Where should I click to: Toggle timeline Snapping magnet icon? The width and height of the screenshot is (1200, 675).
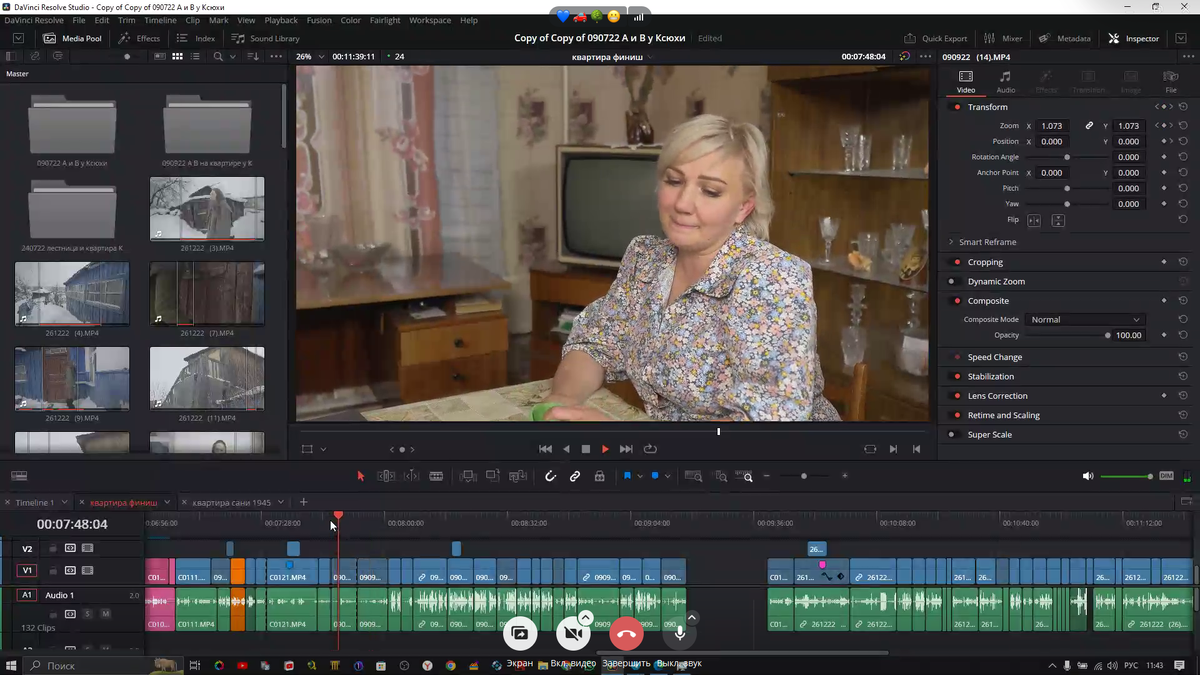tap(550, 476)
